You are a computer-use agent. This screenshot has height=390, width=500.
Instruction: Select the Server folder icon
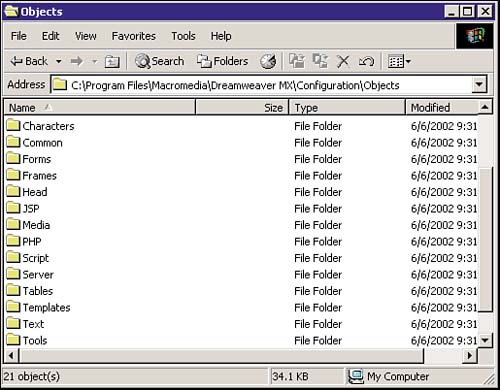[13, 274]
